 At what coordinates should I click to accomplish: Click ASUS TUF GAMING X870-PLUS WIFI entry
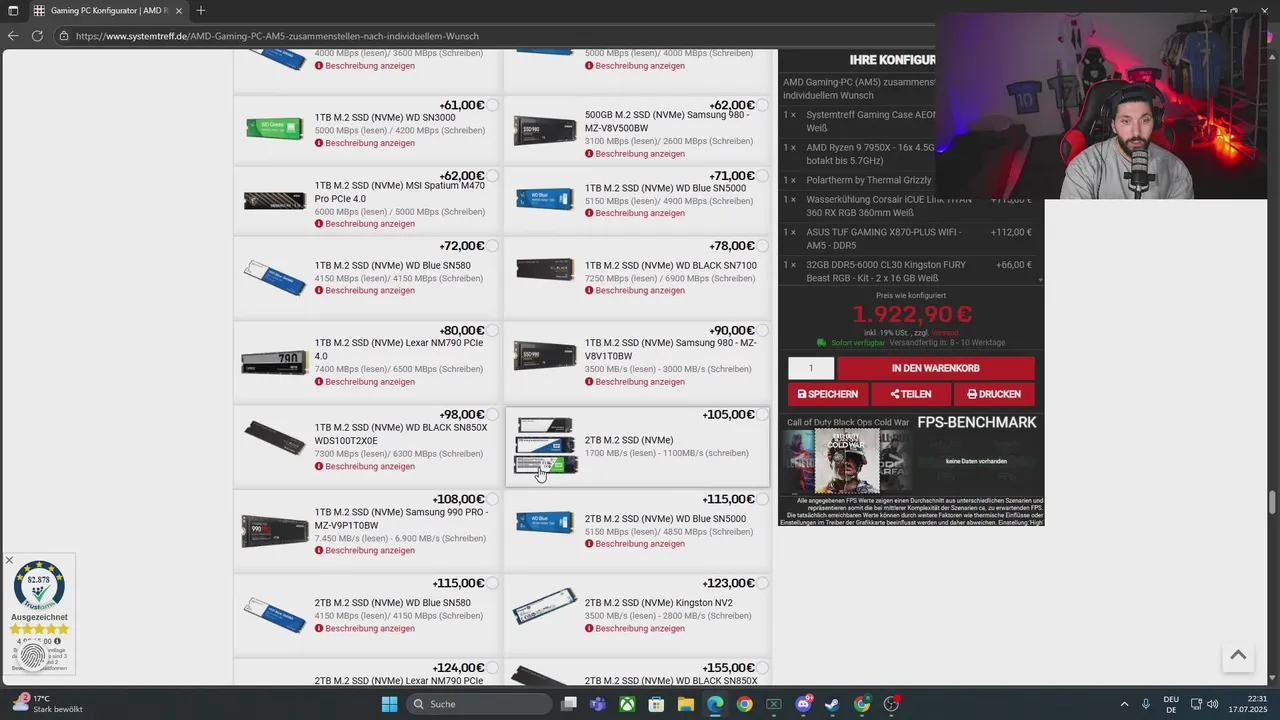click(x=884, y=238)
